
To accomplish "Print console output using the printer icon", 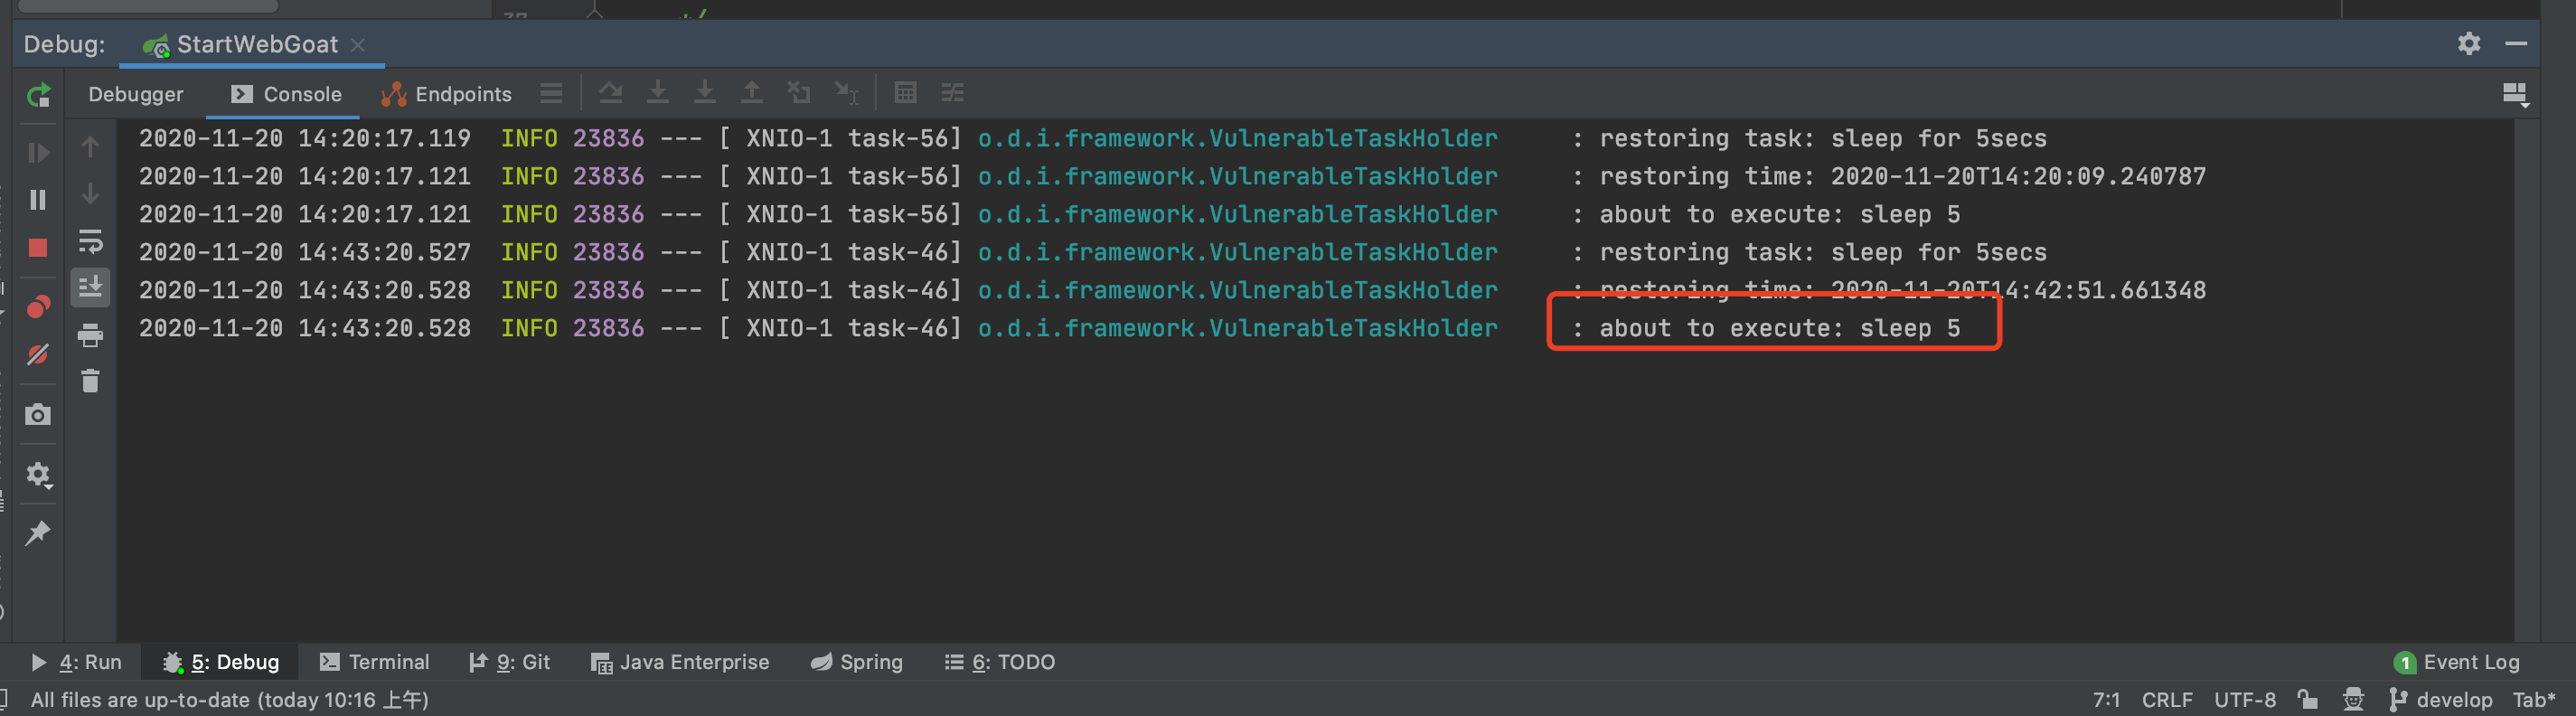I will (x=90, y=335).
